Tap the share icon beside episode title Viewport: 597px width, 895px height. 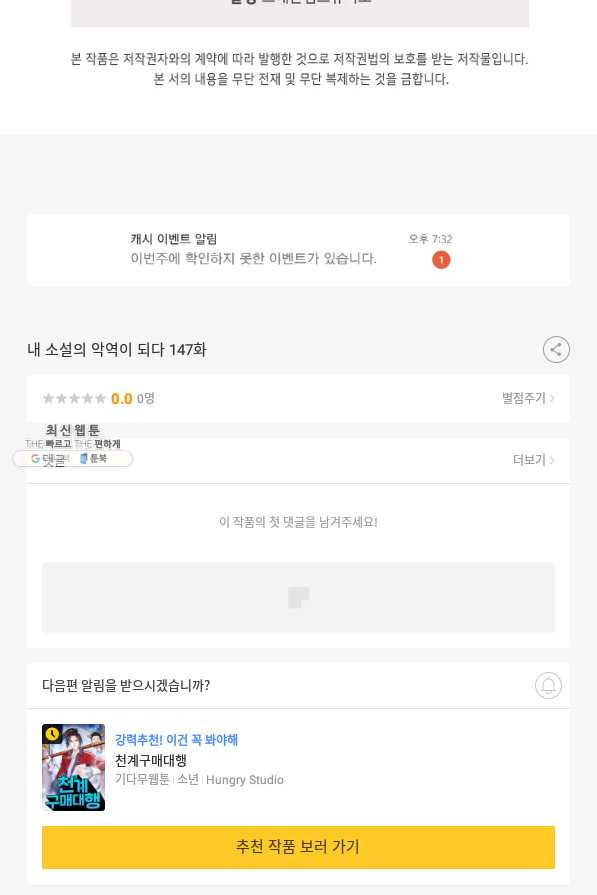556,349
